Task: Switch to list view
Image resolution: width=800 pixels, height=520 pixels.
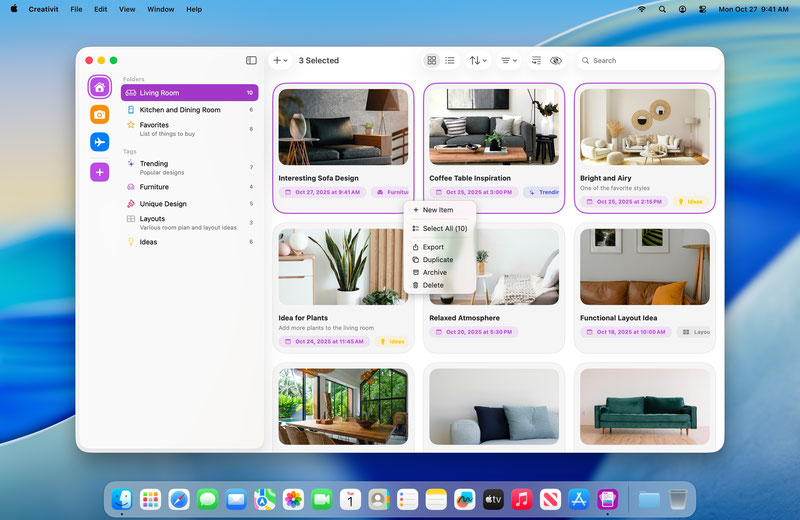Action: [450, 61]
